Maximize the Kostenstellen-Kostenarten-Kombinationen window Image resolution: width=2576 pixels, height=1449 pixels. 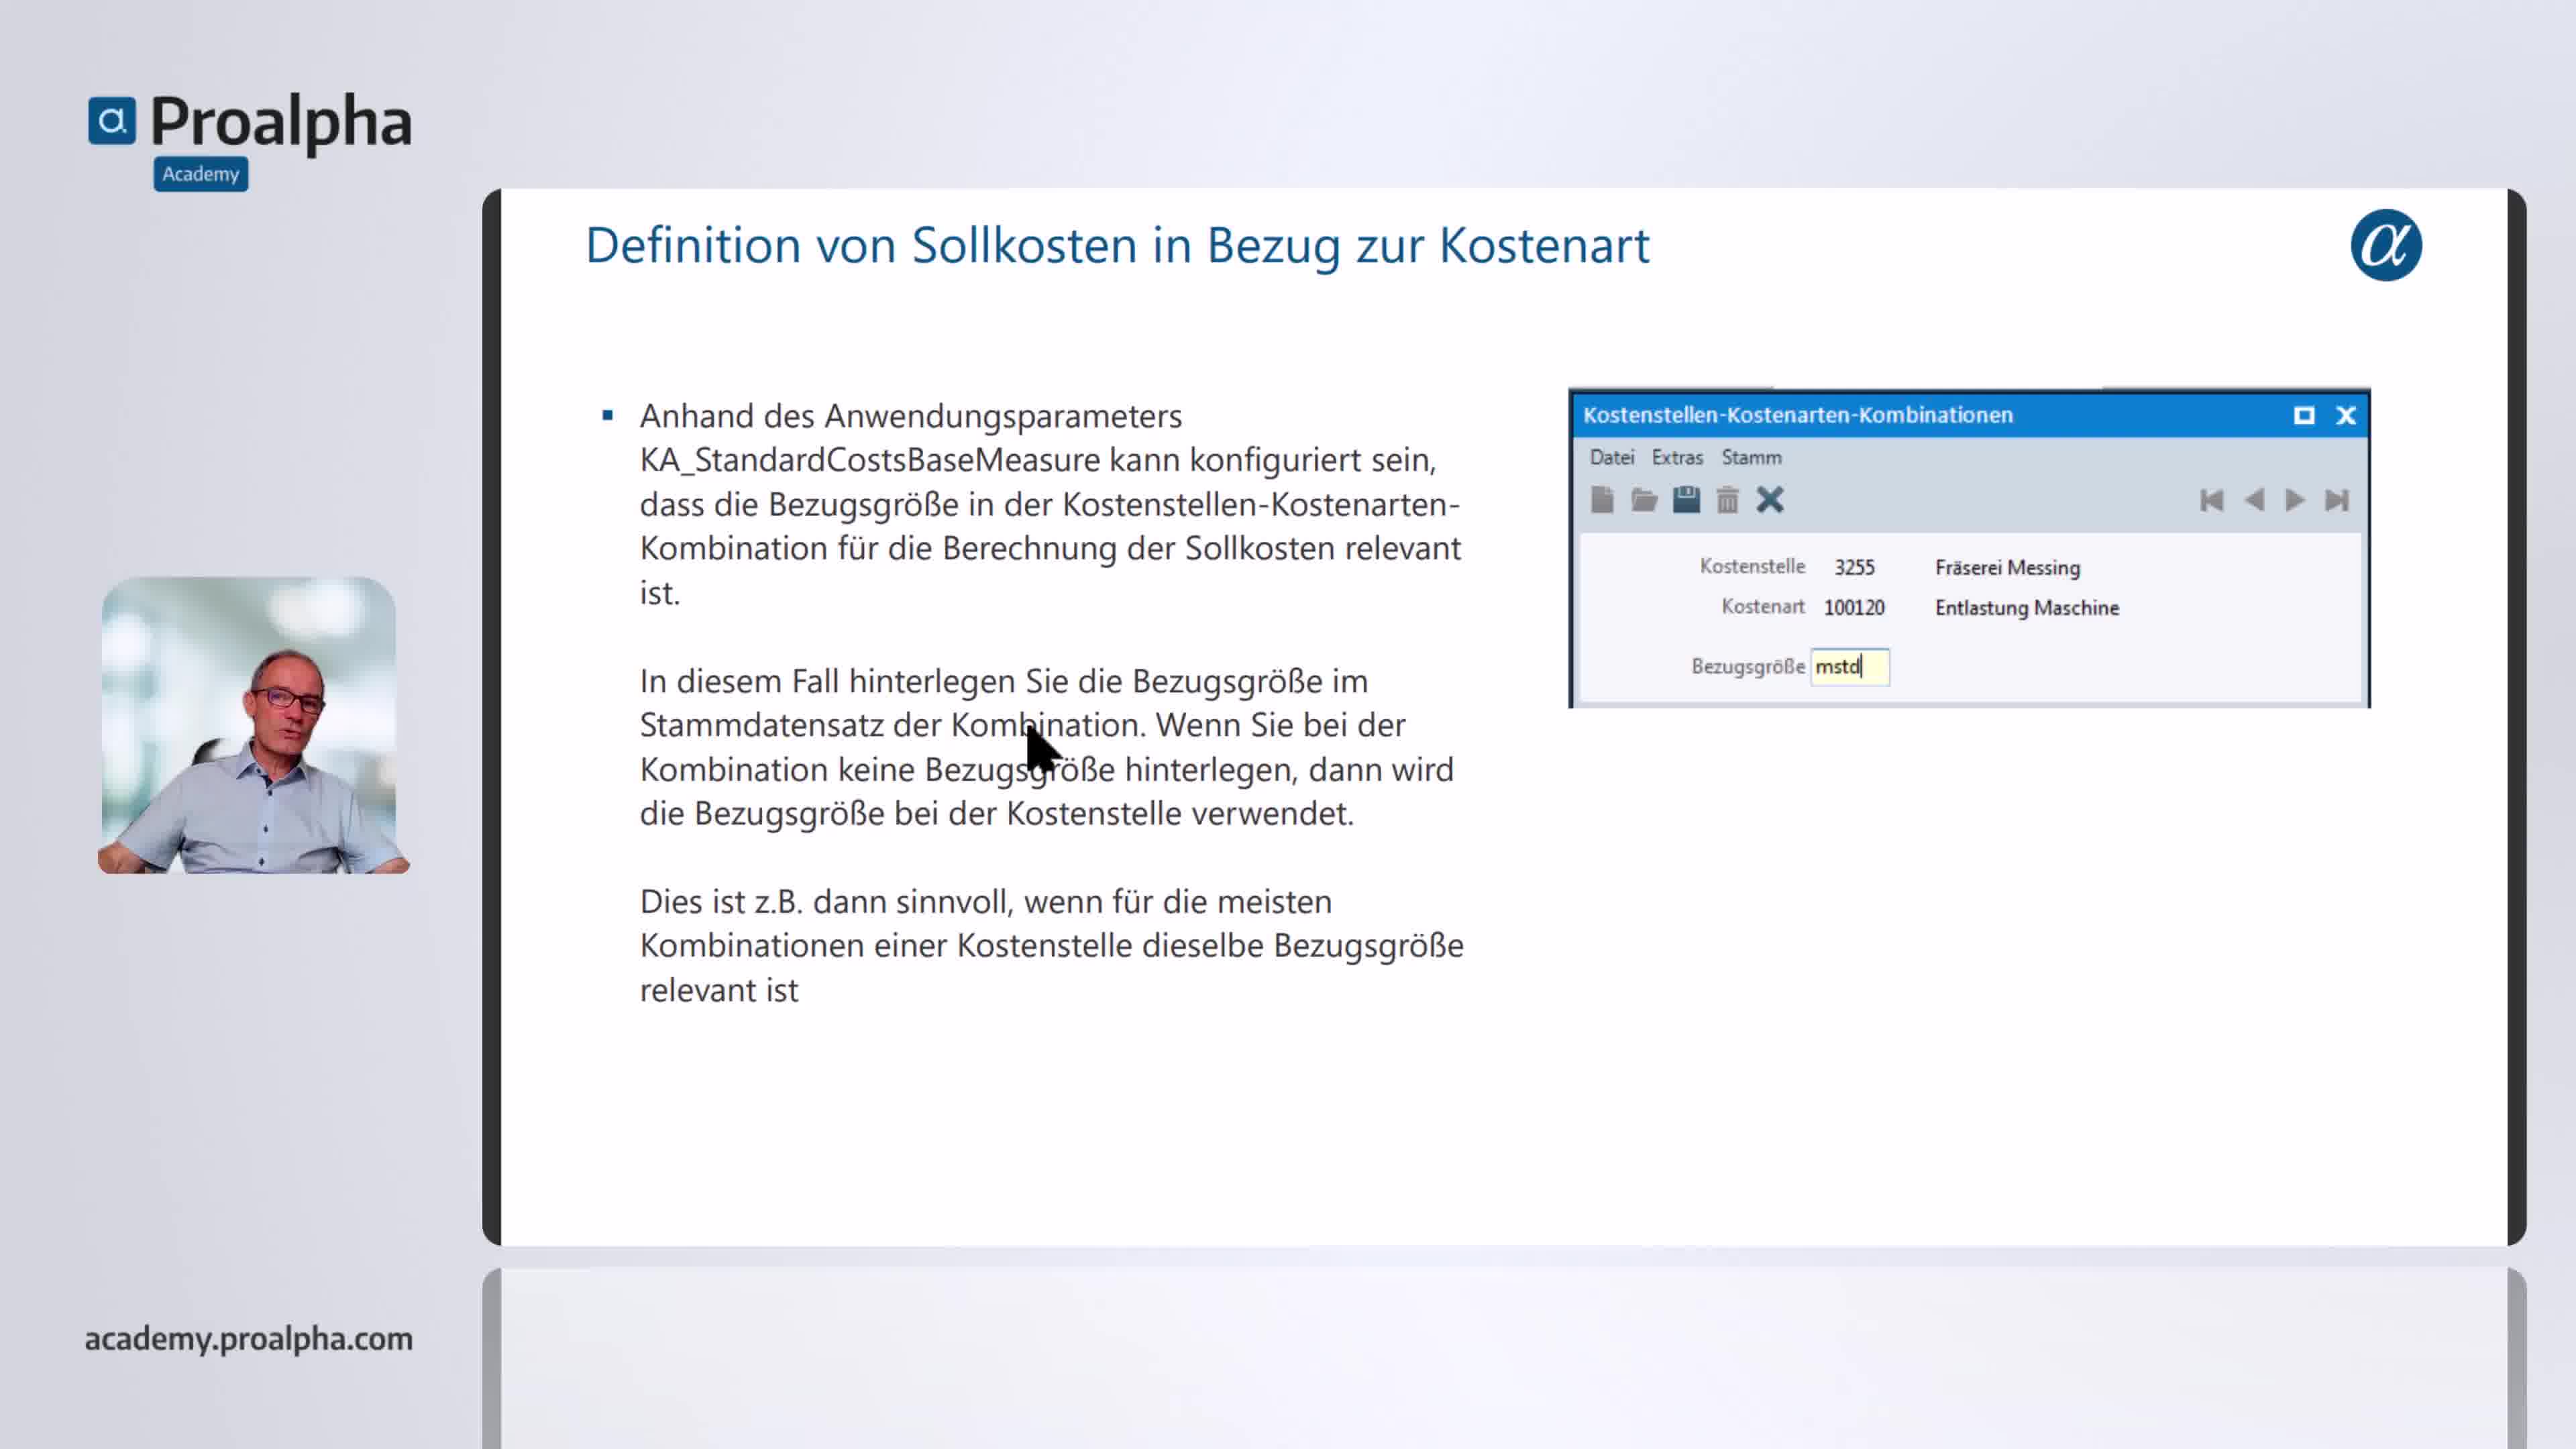2304,415
